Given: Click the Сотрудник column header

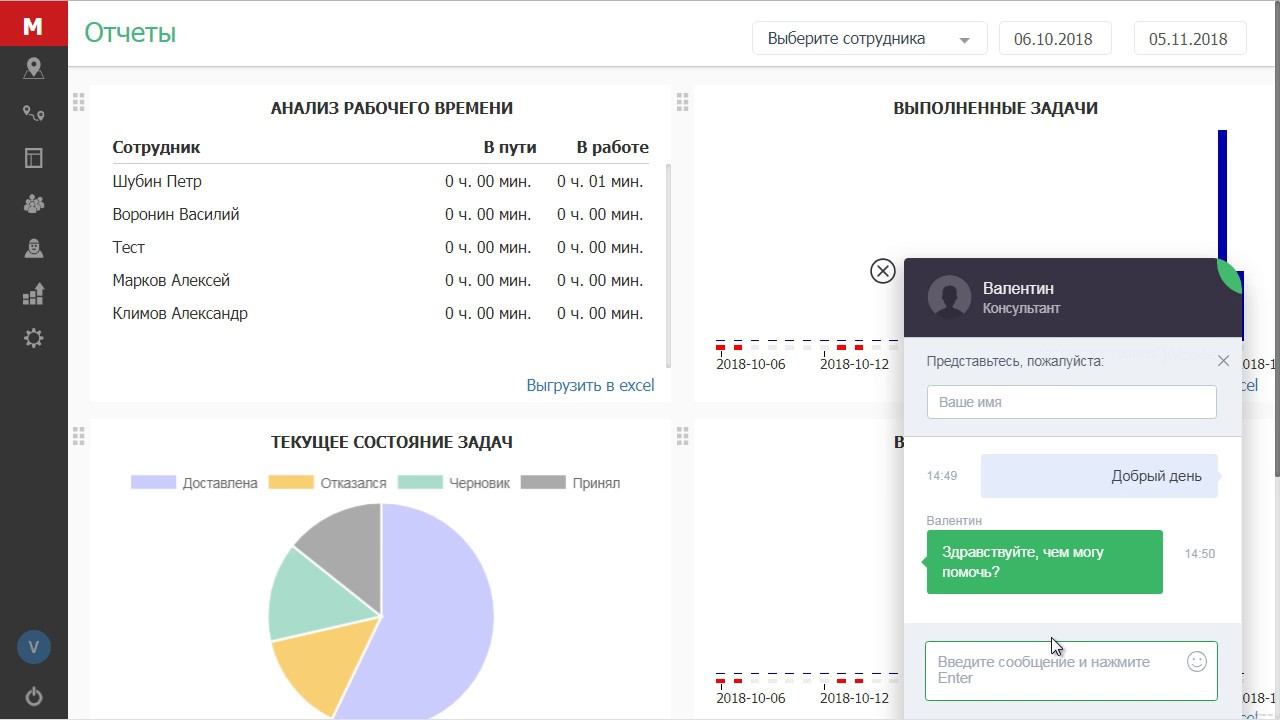Looking at the screenshot, I should pyautogui.click(x=156, y=147).
